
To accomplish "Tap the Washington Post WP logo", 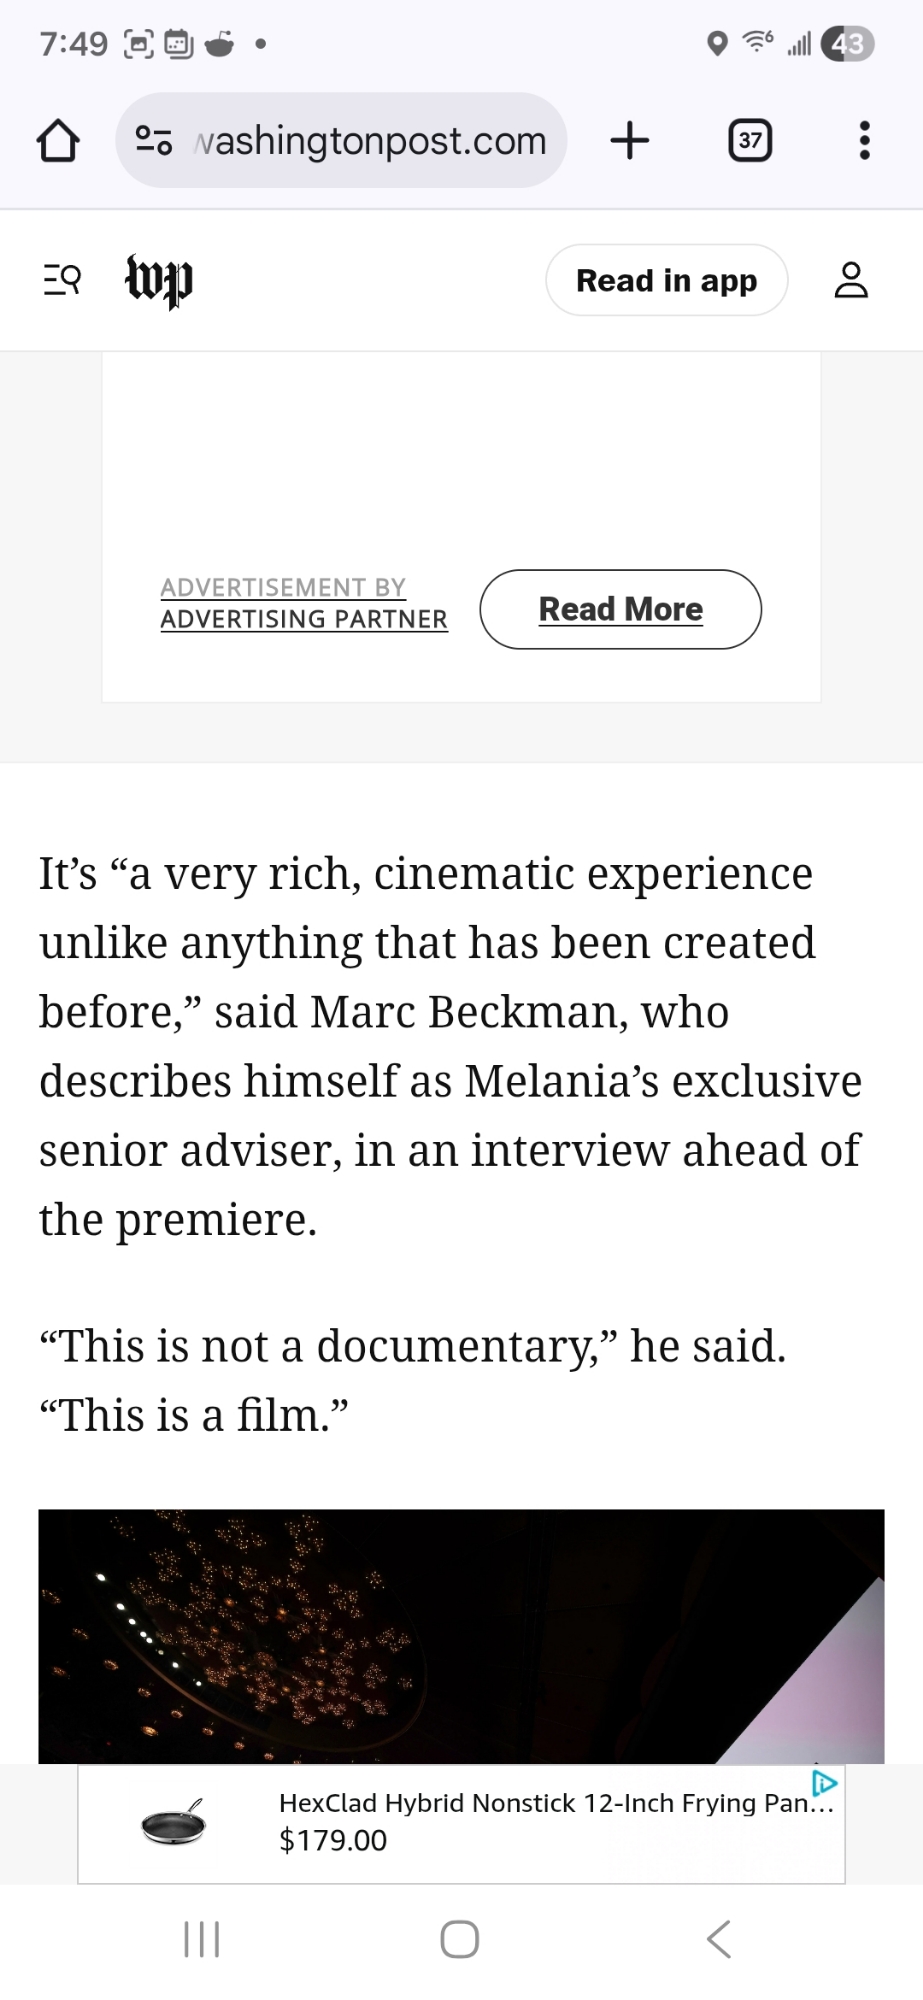I will pyautogui.click(x=158, y=280).
